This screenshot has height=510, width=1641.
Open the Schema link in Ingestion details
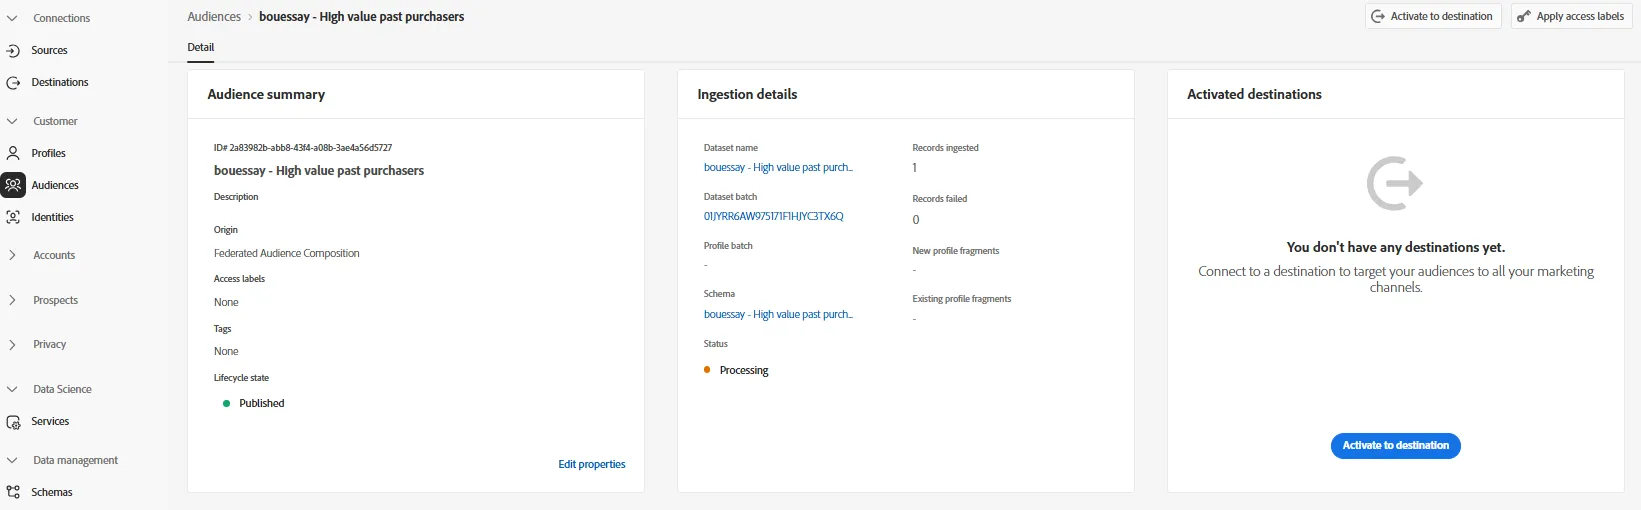(778, 314)
